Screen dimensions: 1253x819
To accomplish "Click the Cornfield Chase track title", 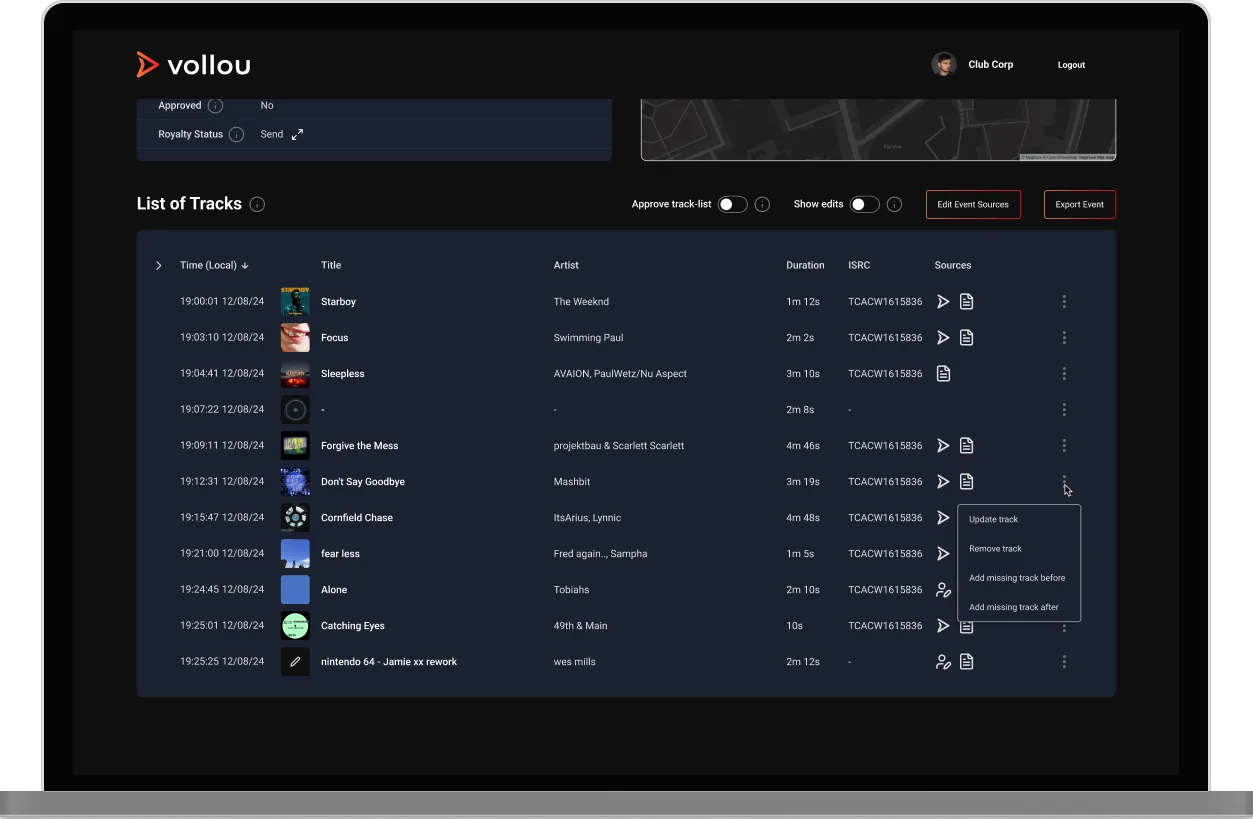I will (x=357, y=517).
